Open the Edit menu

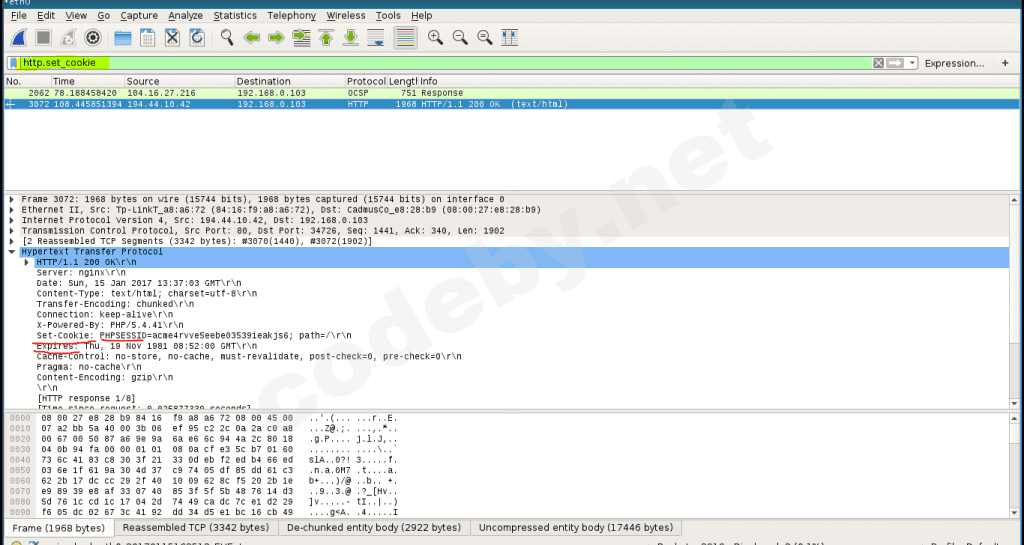(46, 15)
